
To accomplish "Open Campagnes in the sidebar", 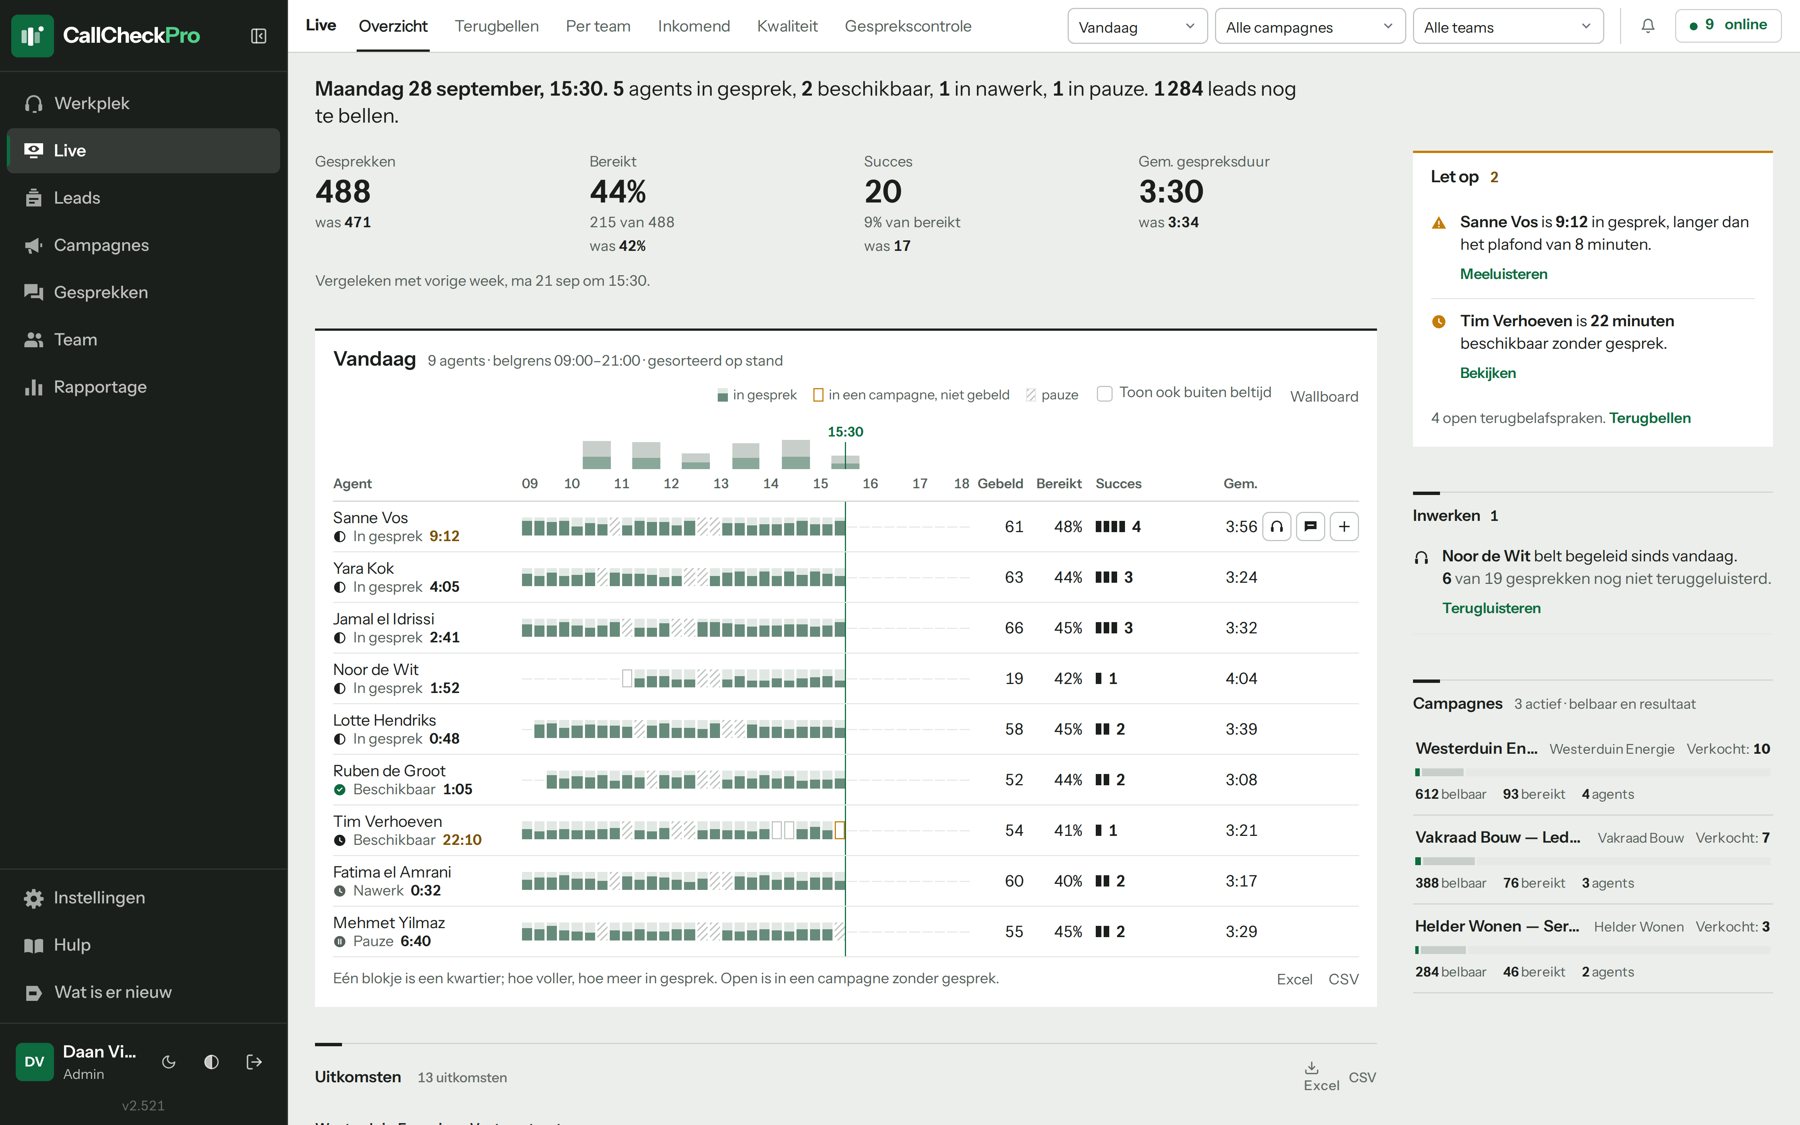I will [x=143, y=245].
